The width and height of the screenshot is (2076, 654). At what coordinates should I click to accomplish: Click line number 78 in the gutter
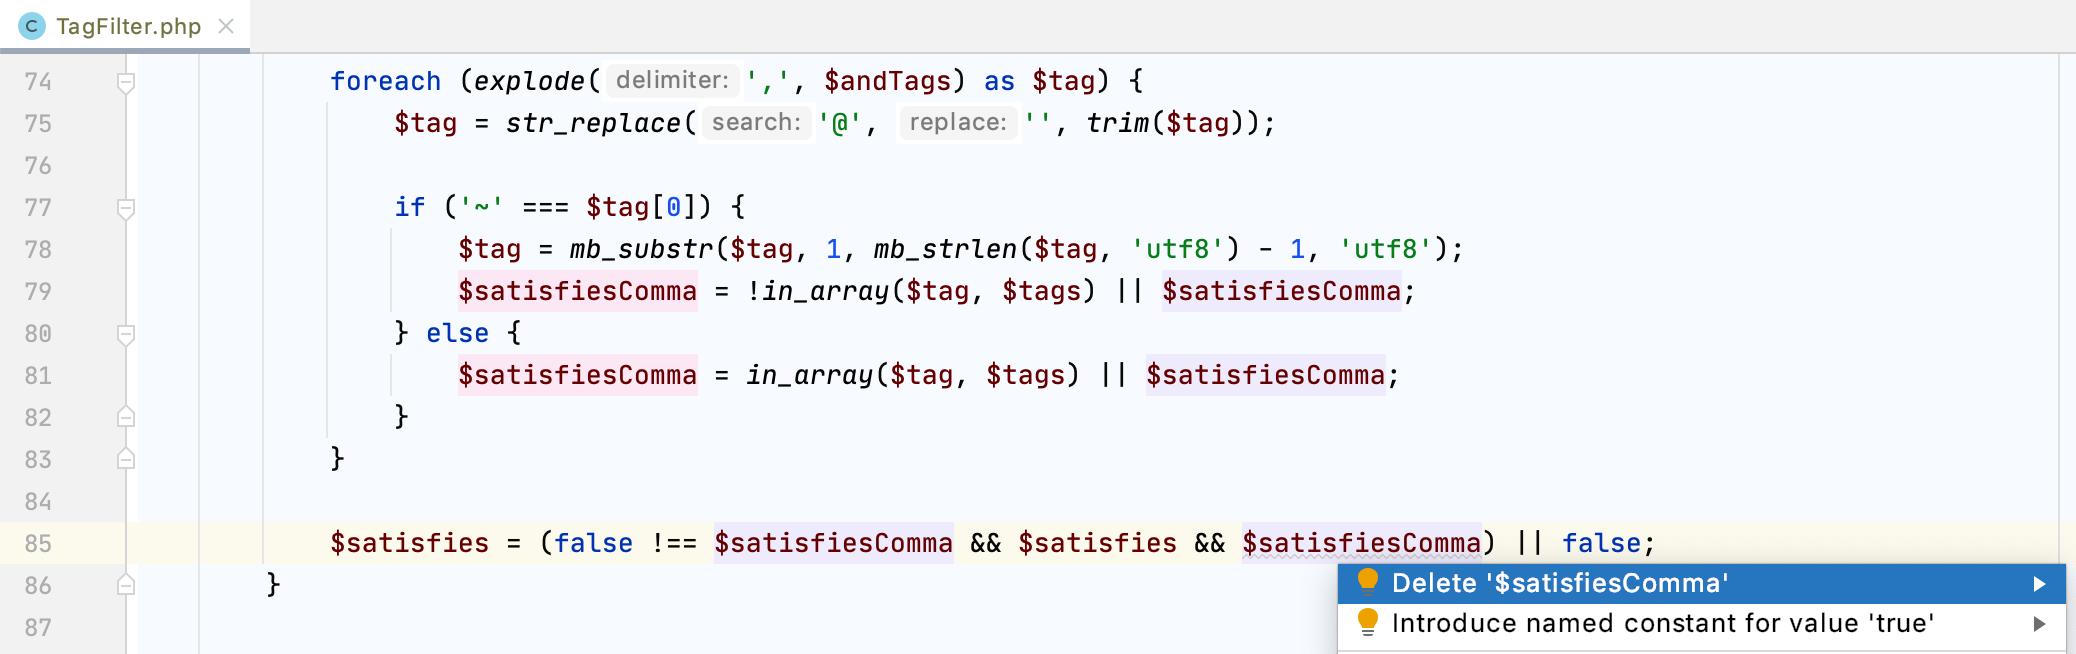click(x=38, y=249)
